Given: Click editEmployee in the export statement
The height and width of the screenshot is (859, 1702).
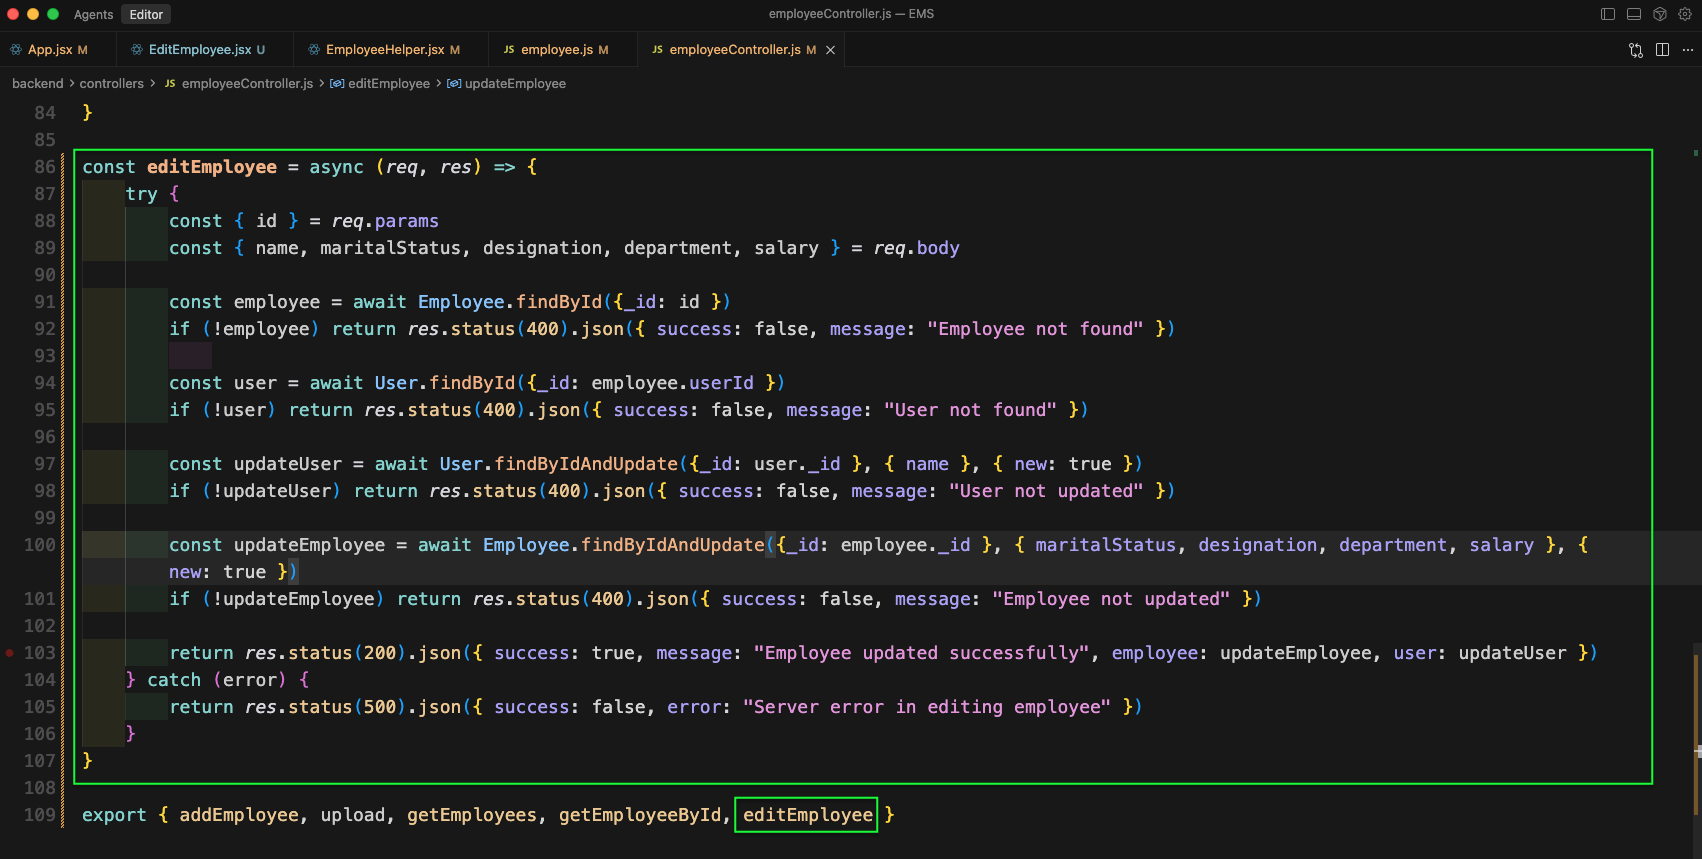Looking at the screenshot, I should click(807, 815).
